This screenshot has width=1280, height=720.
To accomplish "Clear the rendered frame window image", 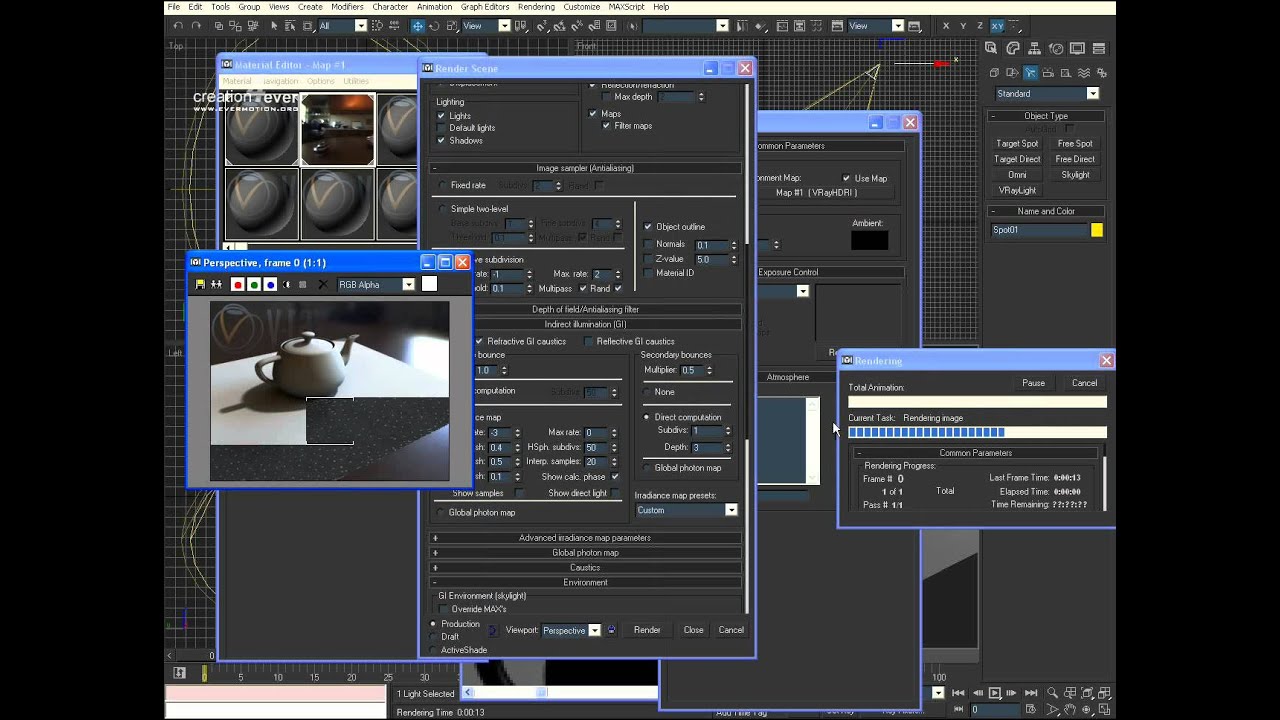I will pyautogui.click(x=322, y=285).
